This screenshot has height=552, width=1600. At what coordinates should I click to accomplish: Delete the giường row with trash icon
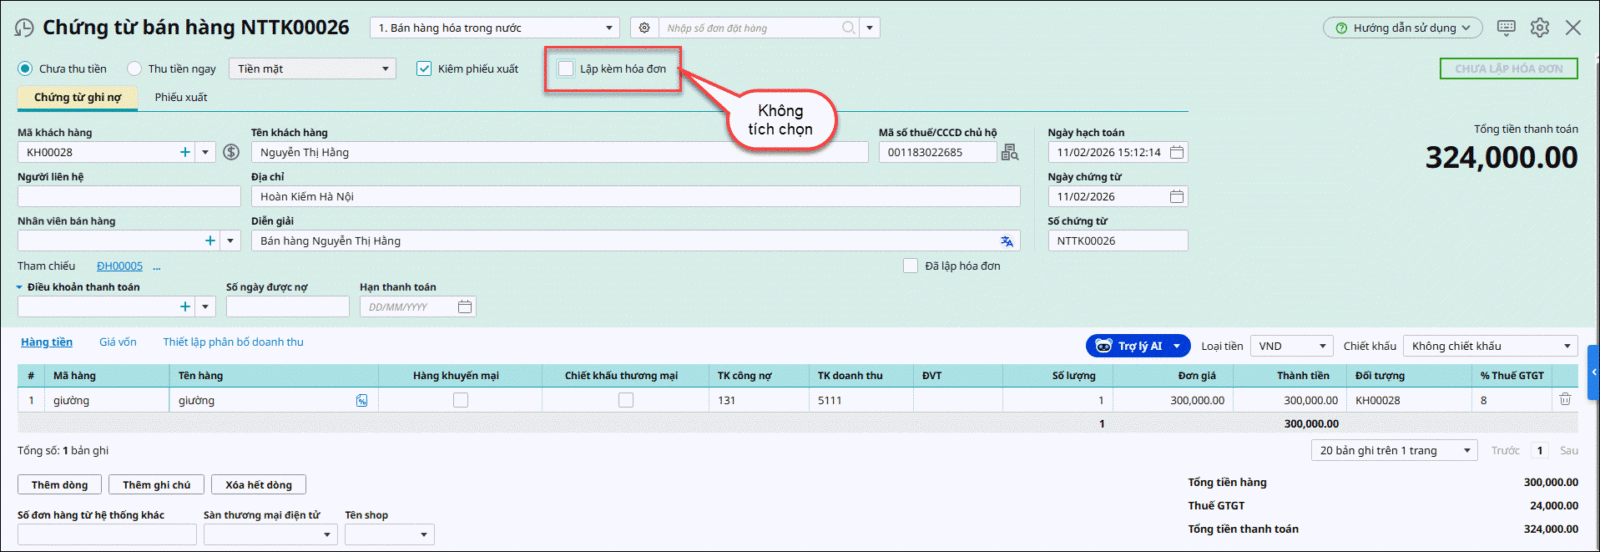(1565, 400)
